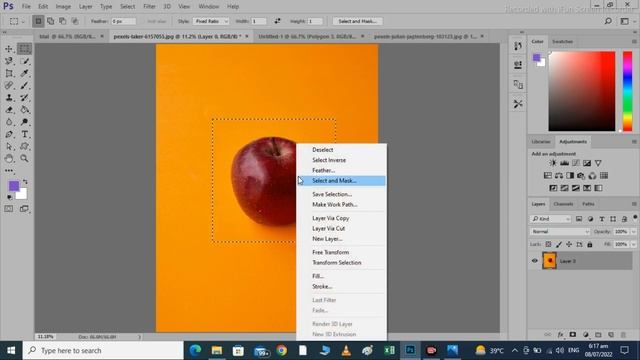Add a Vibrance adjustment triangle icon
640x360 pixels.
(598, 163)
